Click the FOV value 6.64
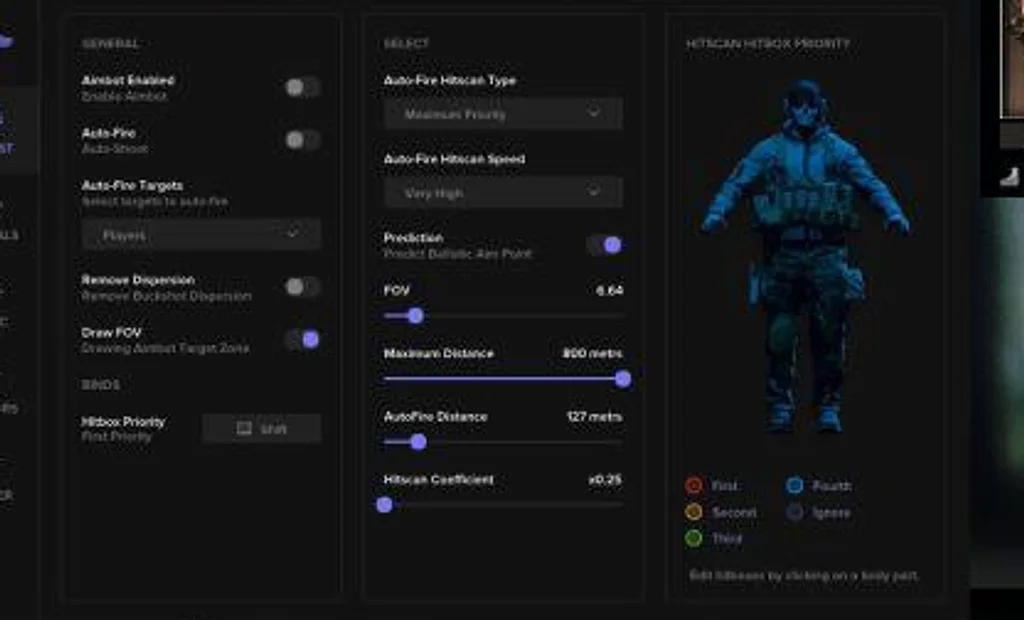The image size is (1024, 620). pyautogui.click(x=609, y=290)
